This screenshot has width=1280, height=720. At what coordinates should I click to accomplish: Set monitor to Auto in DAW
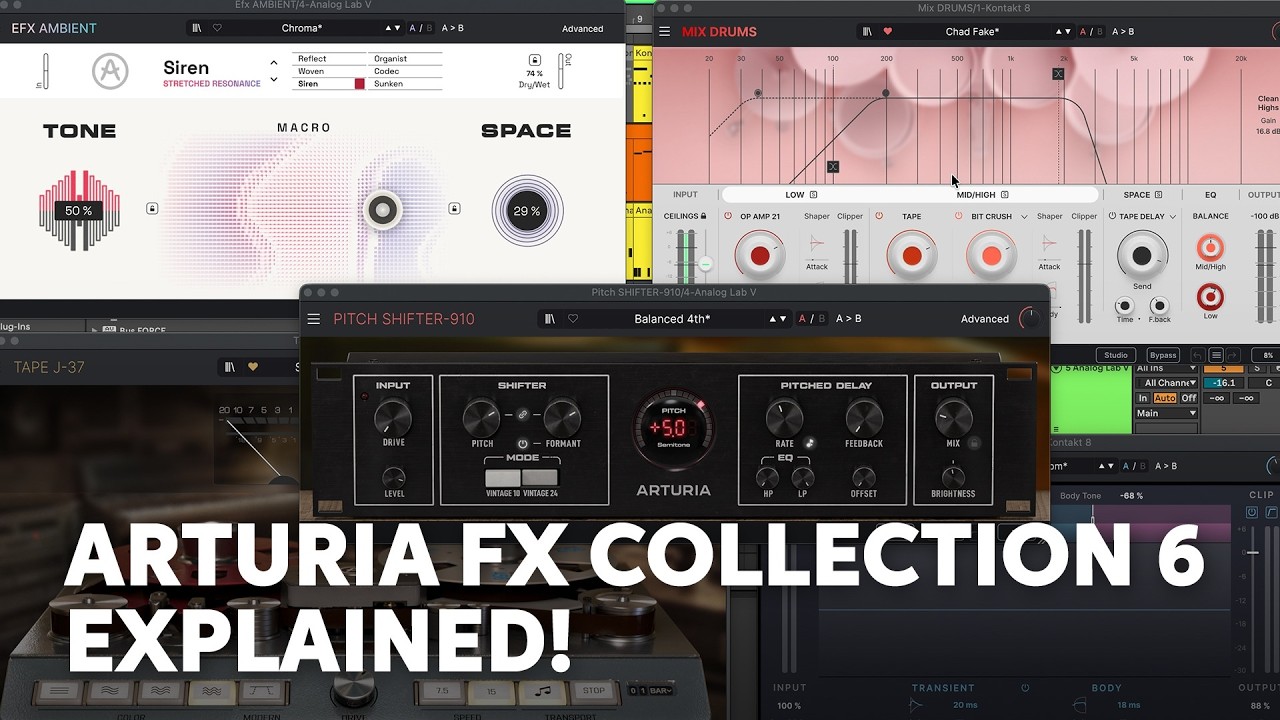1164,398
